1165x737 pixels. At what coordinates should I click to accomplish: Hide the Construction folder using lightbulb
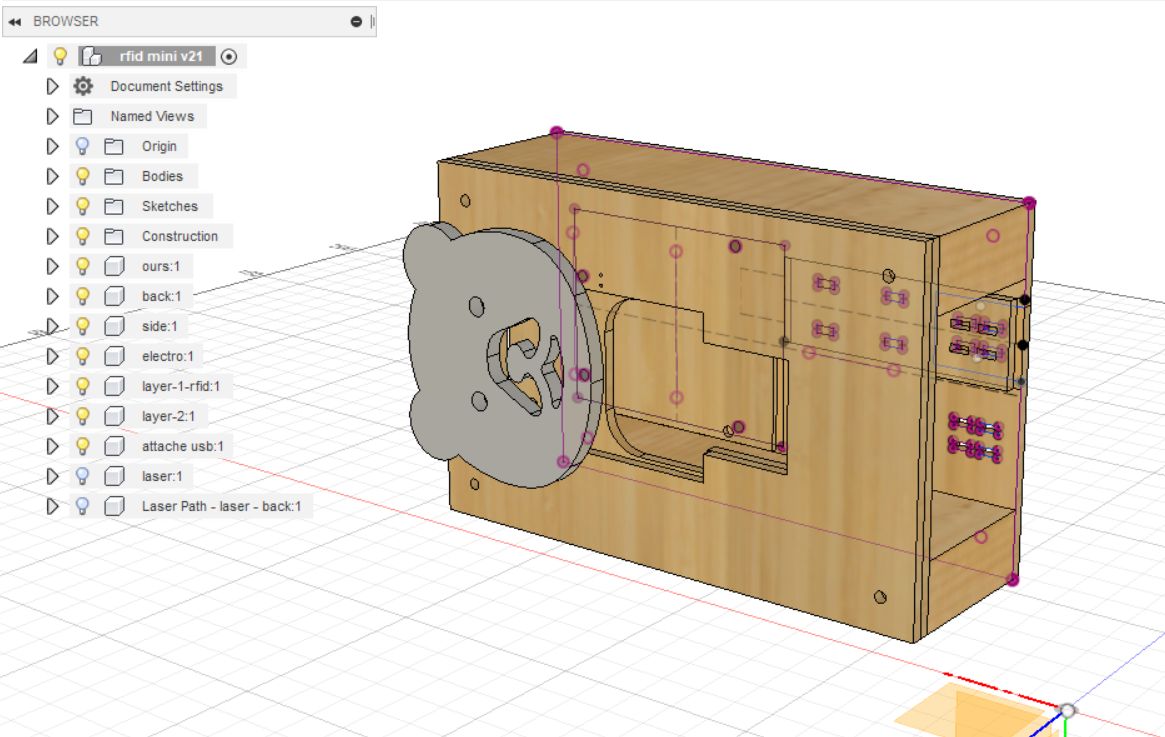82,236
